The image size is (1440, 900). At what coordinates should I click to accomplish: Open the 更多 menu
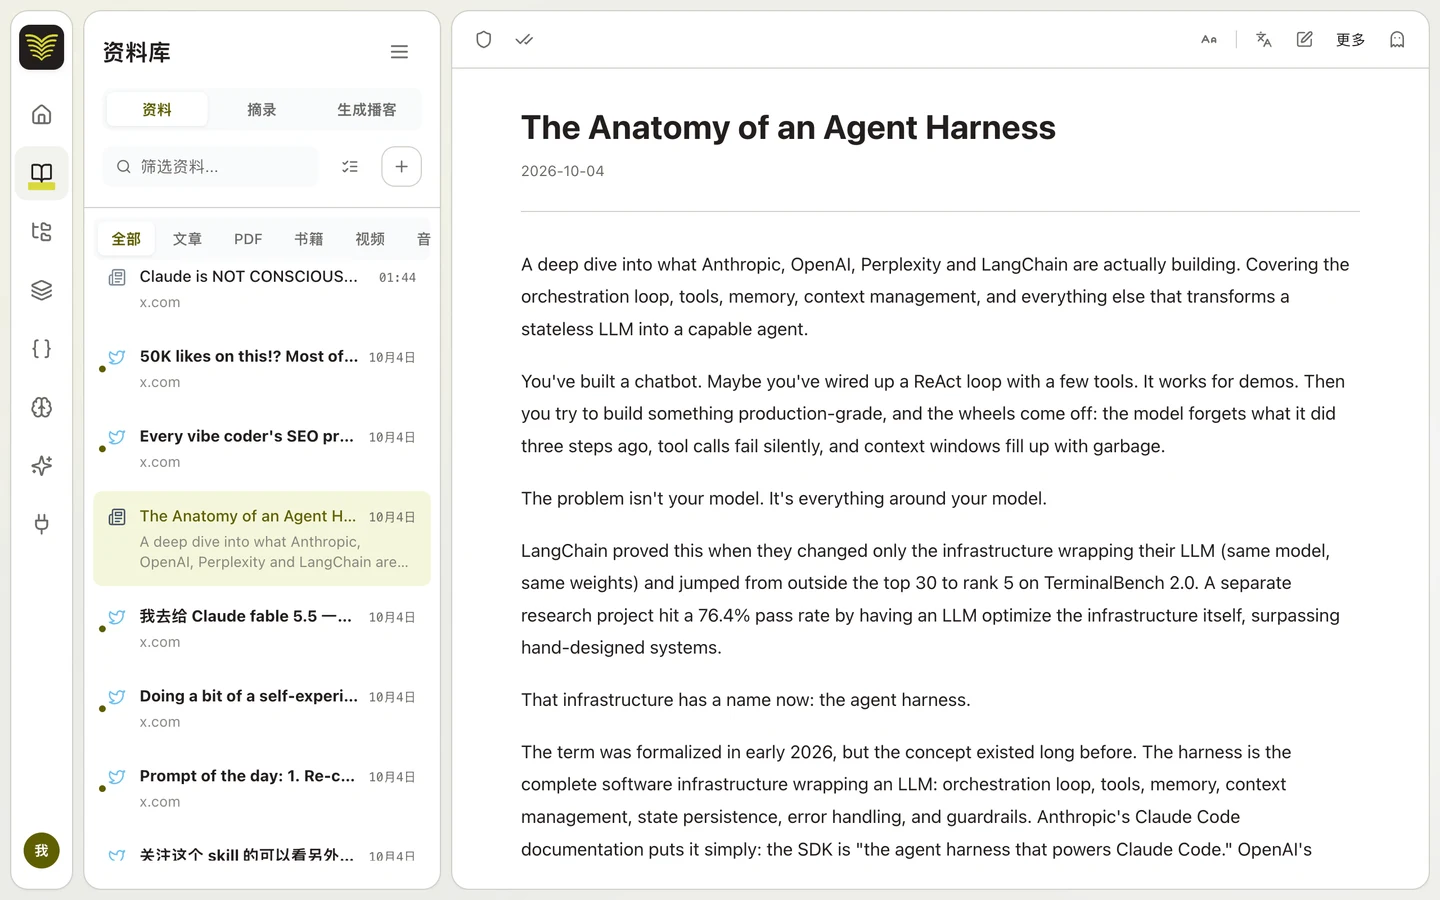[1350, 40]
